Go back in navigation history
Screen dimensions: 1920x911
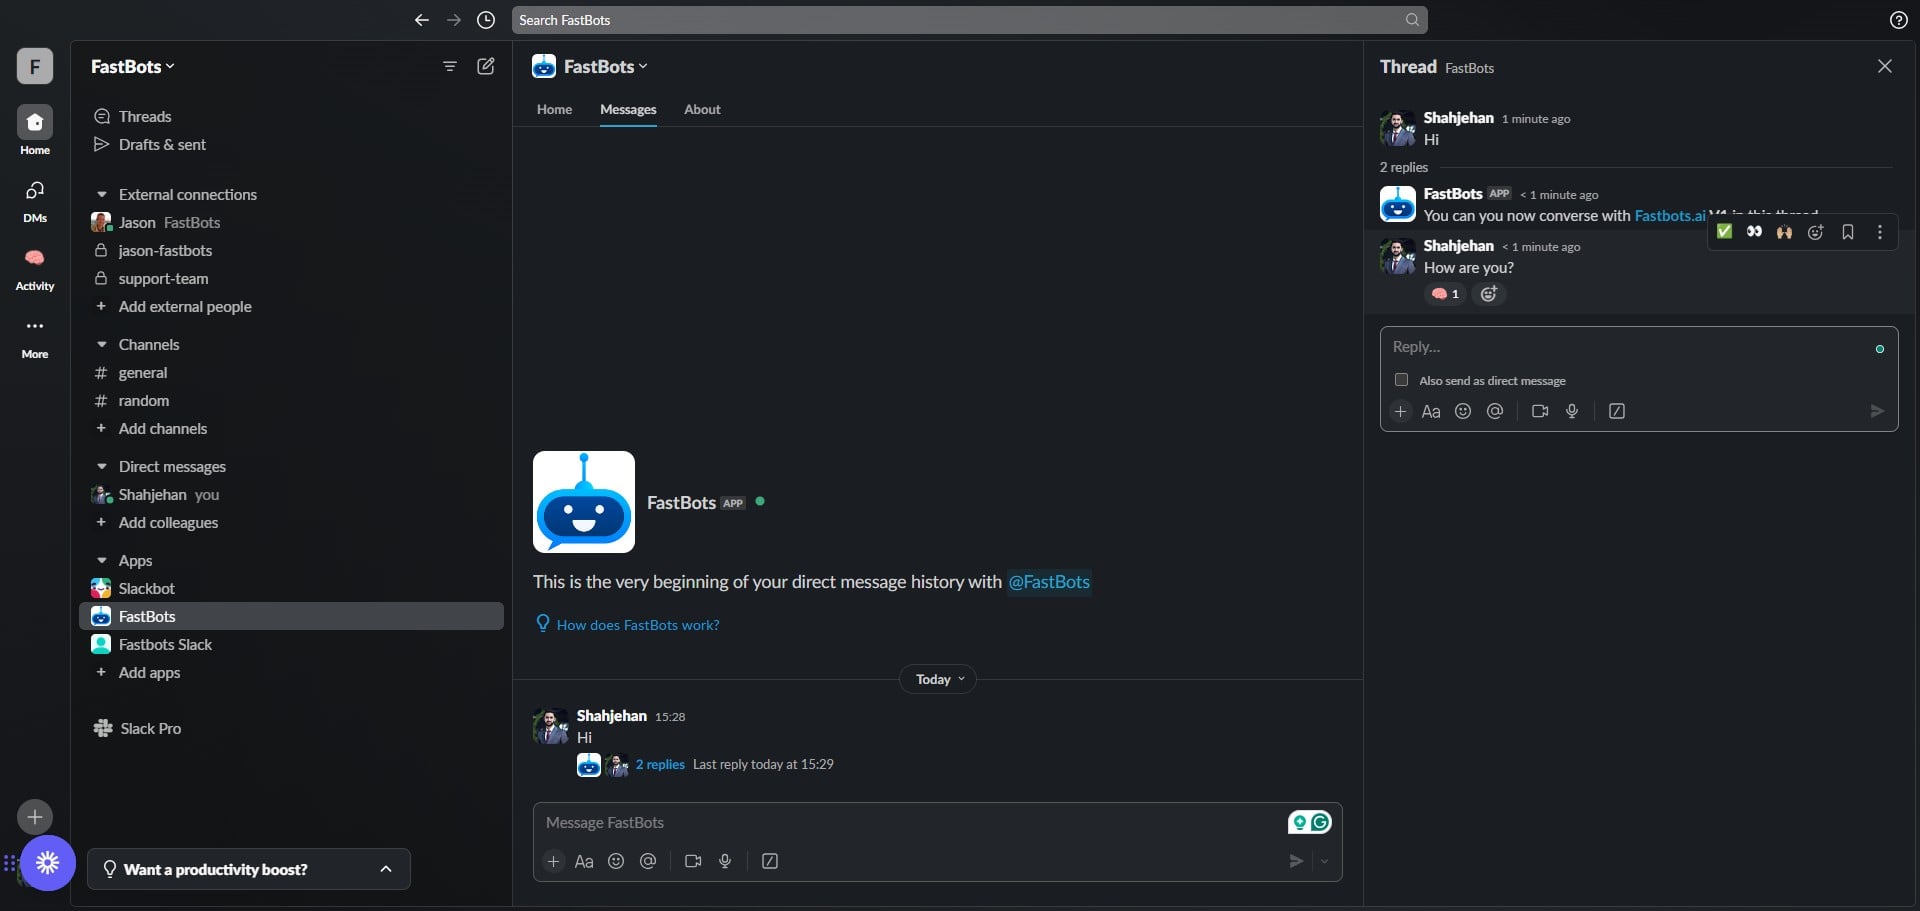tap(421, 20)
